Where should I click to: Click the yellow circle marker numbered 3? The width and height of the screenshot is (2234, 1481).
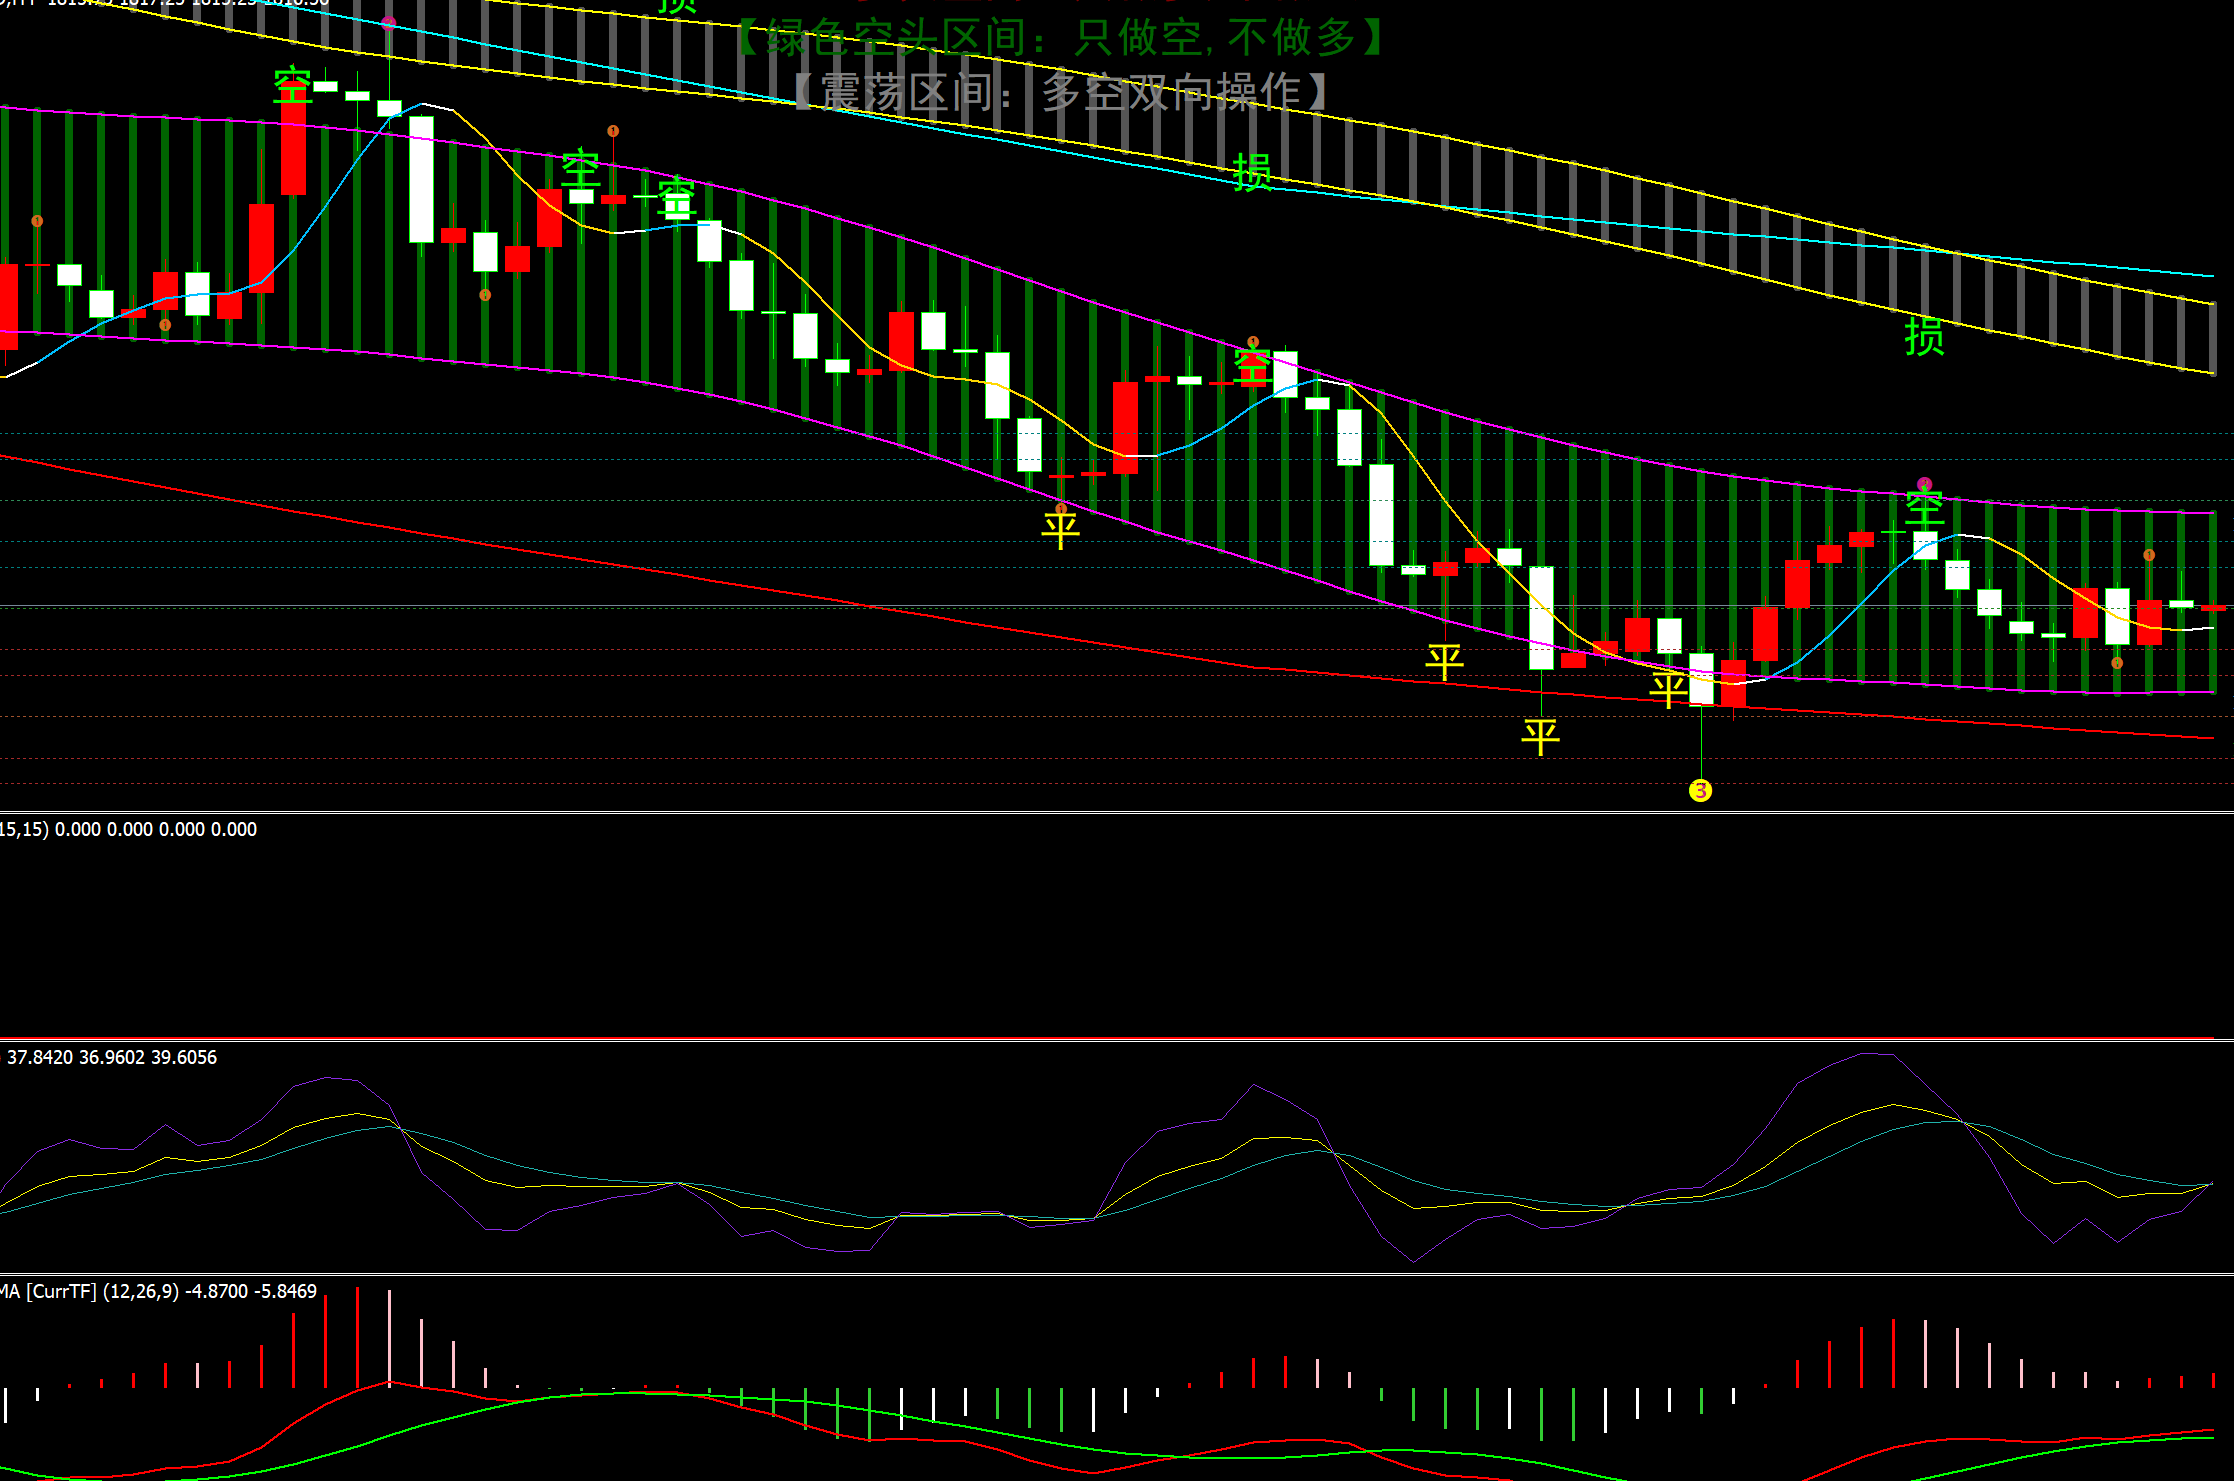[1700, 791]
